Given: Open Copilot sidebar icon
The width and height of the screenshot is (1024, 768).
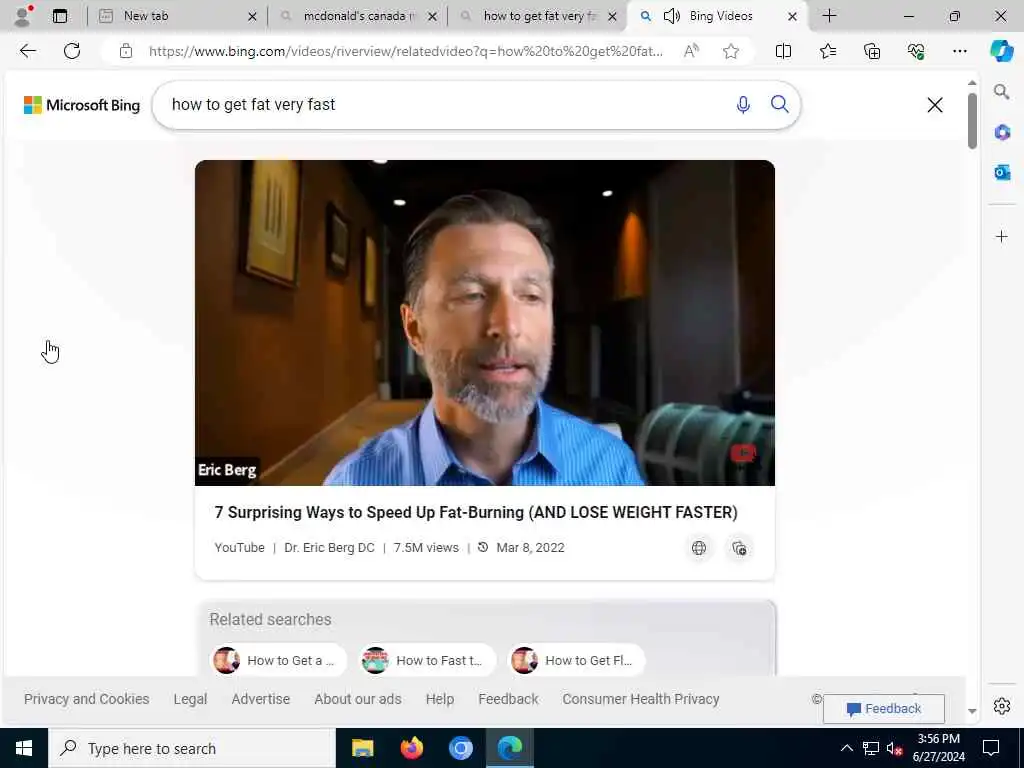Looking at the screenshot, I should point(1001,51).
